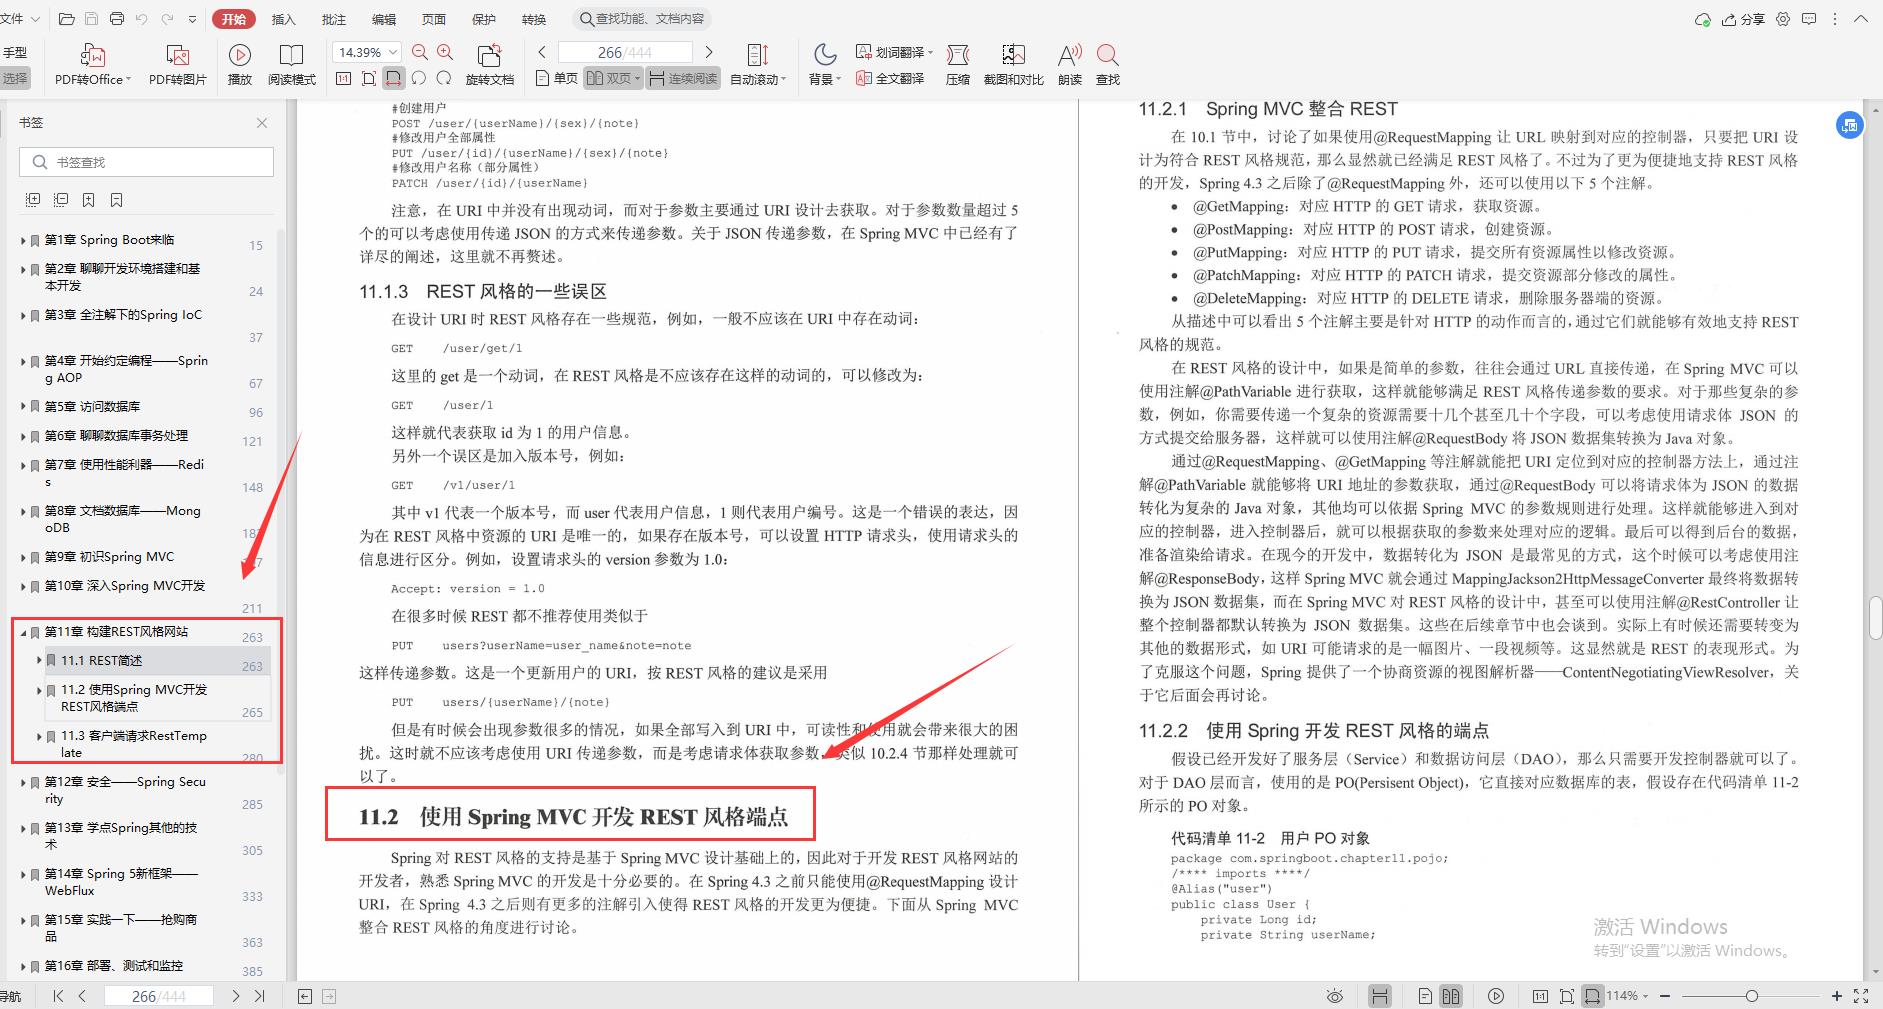Switch to 页面 ribbon tab
Viewport: 1883px width, 1009px height.
coord(434,19)
